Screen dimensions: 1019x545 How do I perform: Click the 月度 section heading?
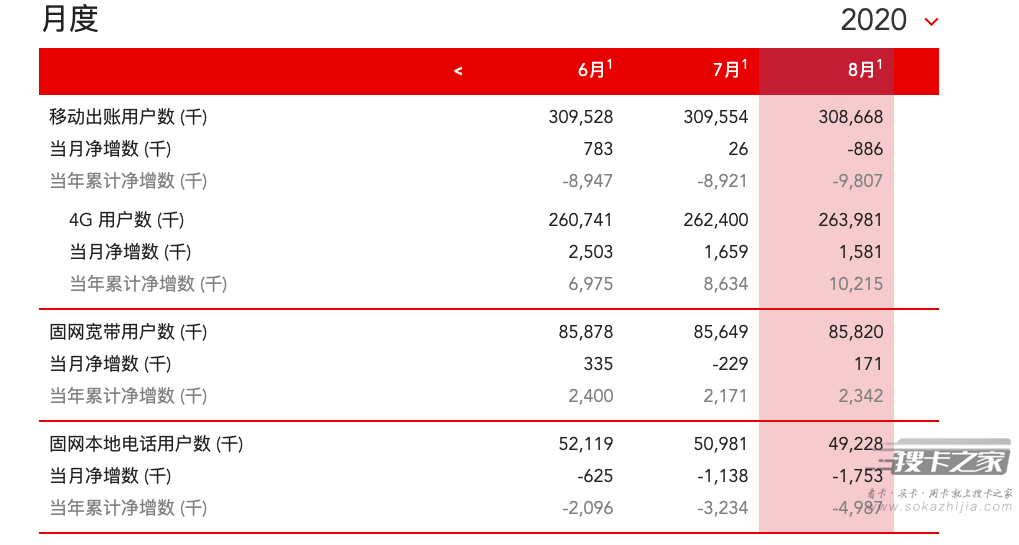pos(70,19)
